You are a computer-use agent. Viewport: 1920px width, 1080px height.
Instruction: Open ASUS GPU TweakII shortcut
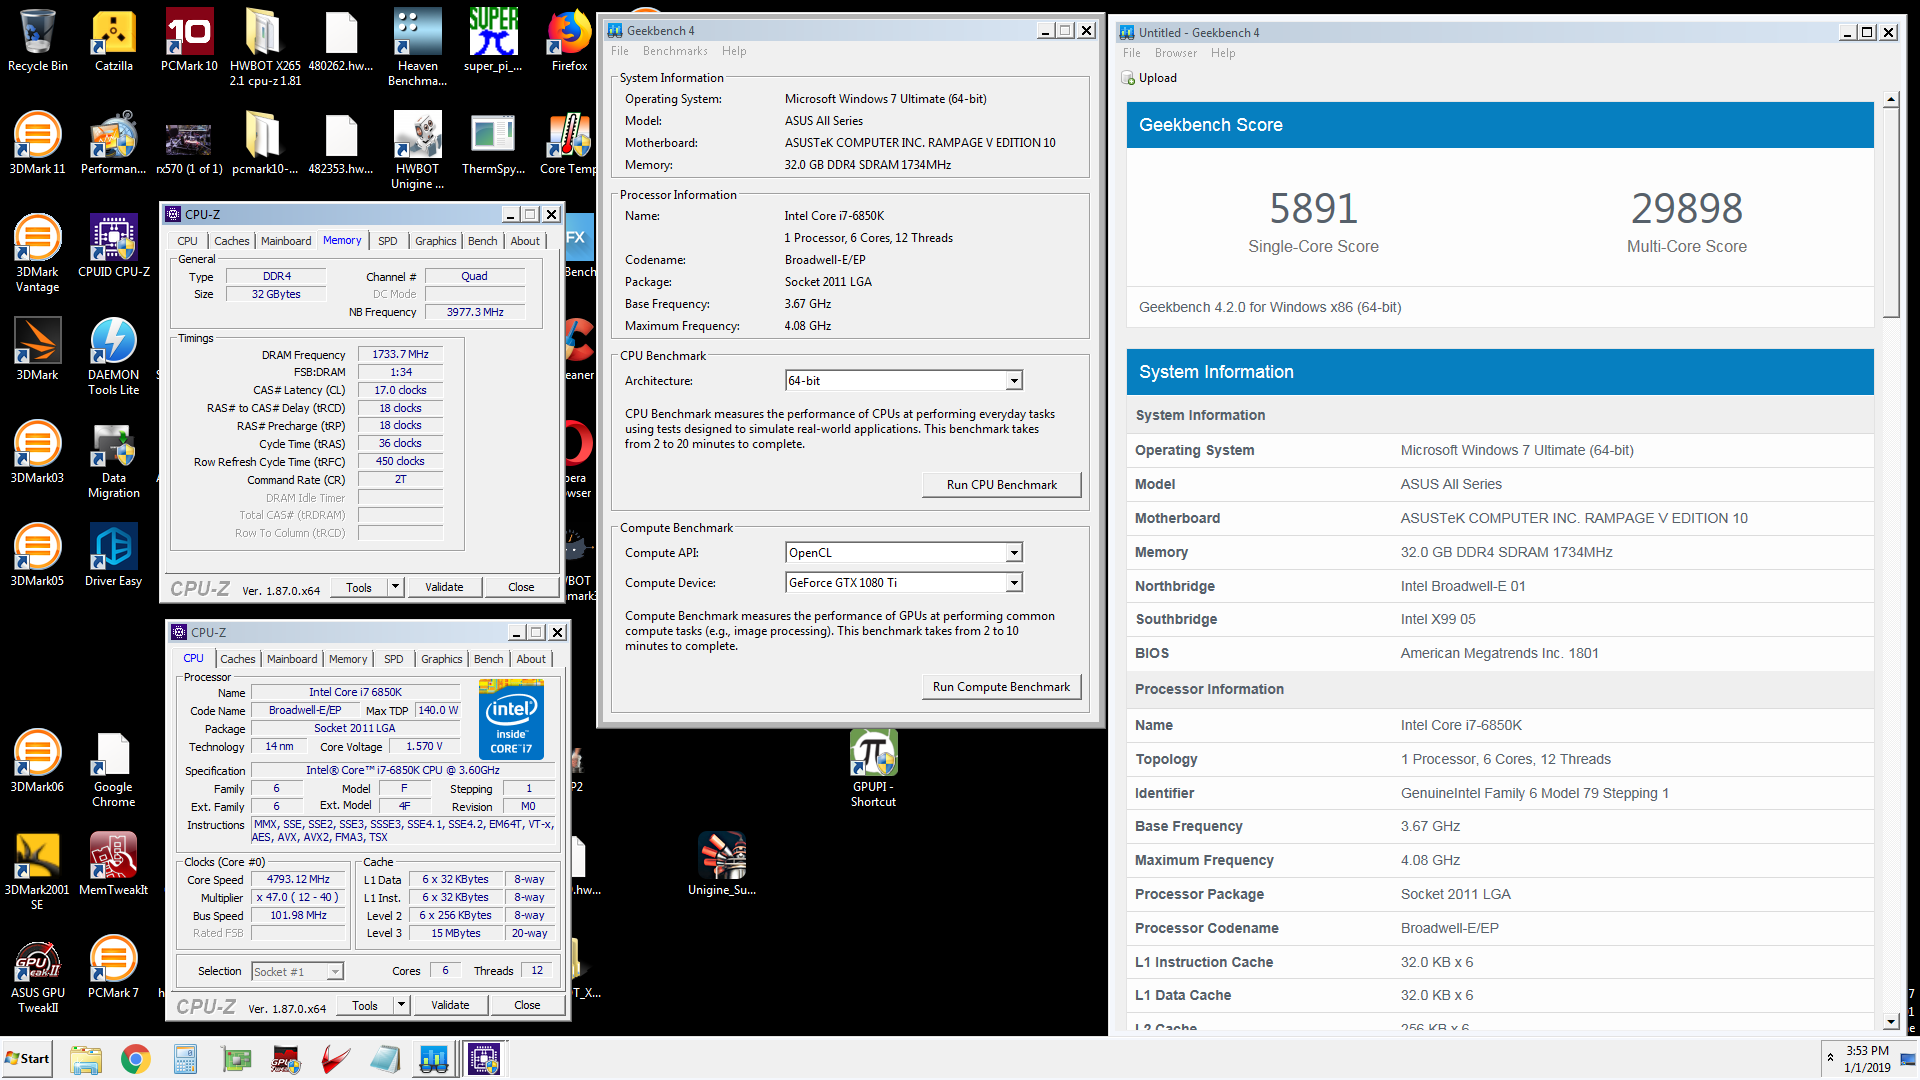38,974
